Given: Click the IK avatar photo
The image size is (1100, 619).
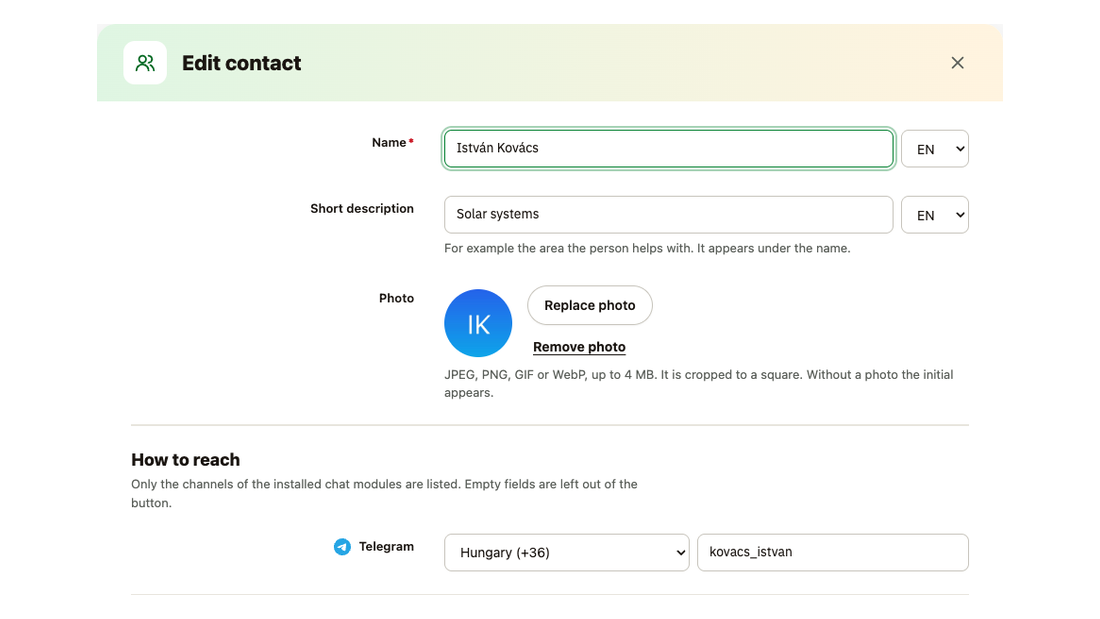Looking at the screenshot, I should click(478, 324).
